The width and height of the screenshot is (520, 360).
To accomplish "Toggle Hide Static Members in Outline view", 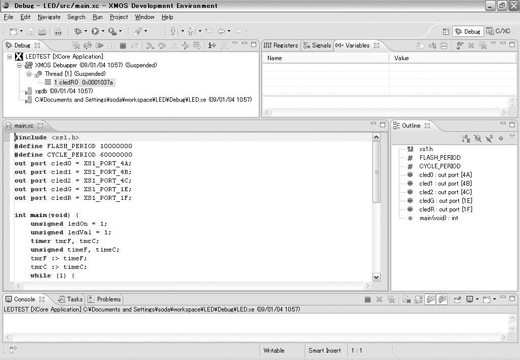I will [489, 138].
